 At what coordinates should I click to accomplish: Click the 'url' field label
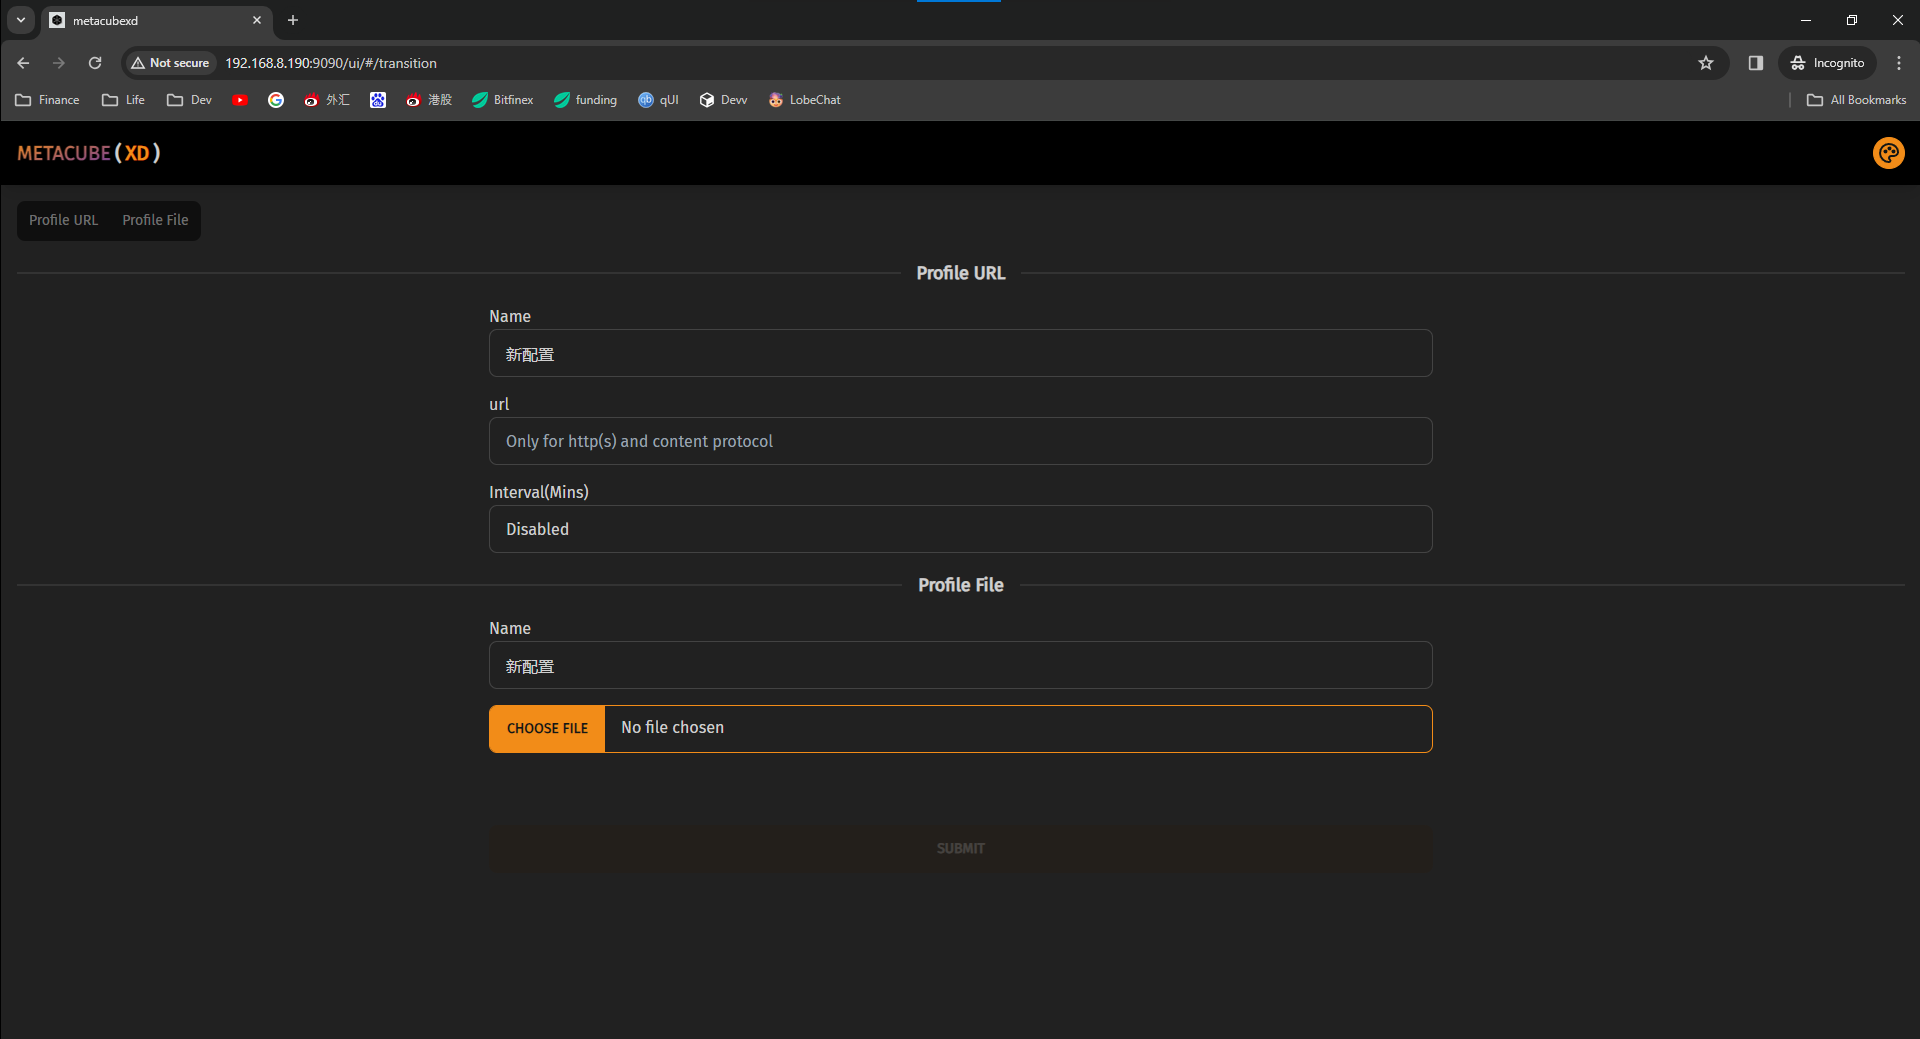tap(499, 404)
